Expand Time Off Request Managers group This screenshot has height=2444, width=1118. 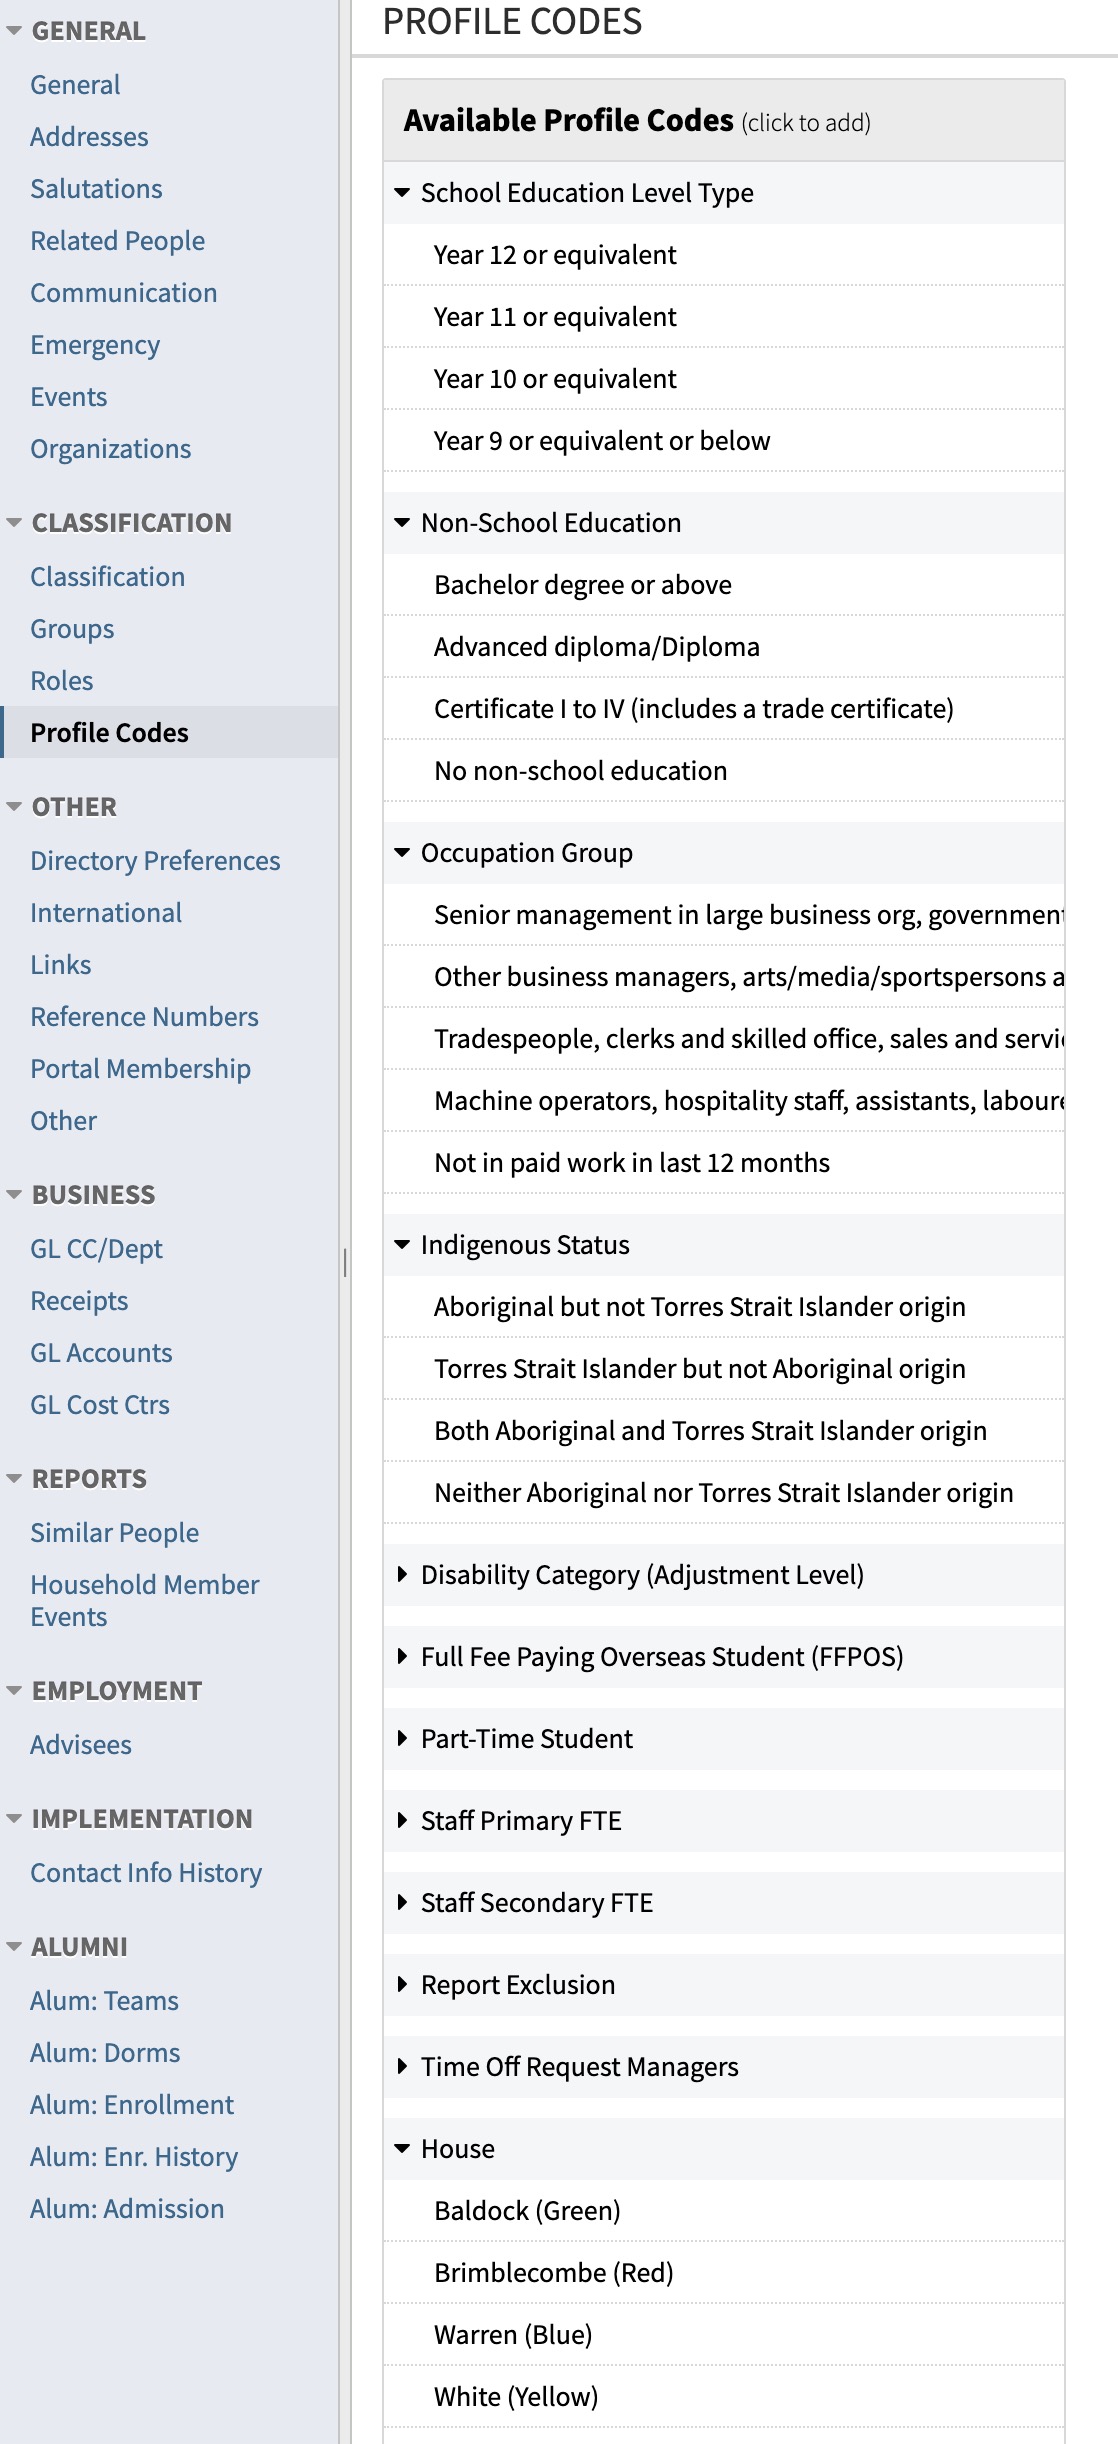(x=403, y=2067)
